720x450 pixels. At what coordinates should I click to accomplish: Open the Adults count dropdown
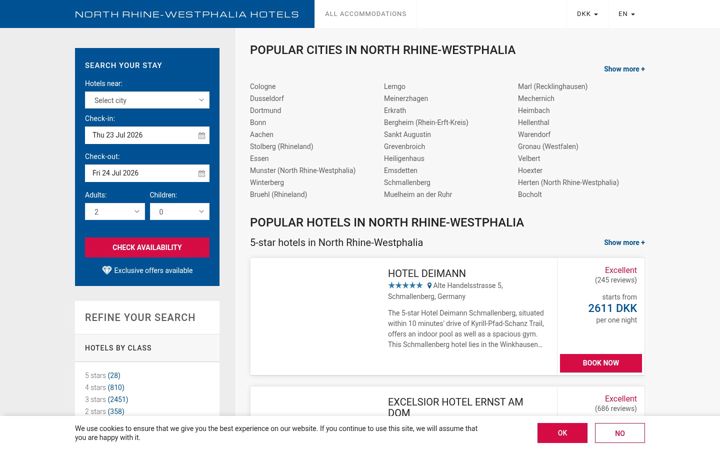pos(115,212)
